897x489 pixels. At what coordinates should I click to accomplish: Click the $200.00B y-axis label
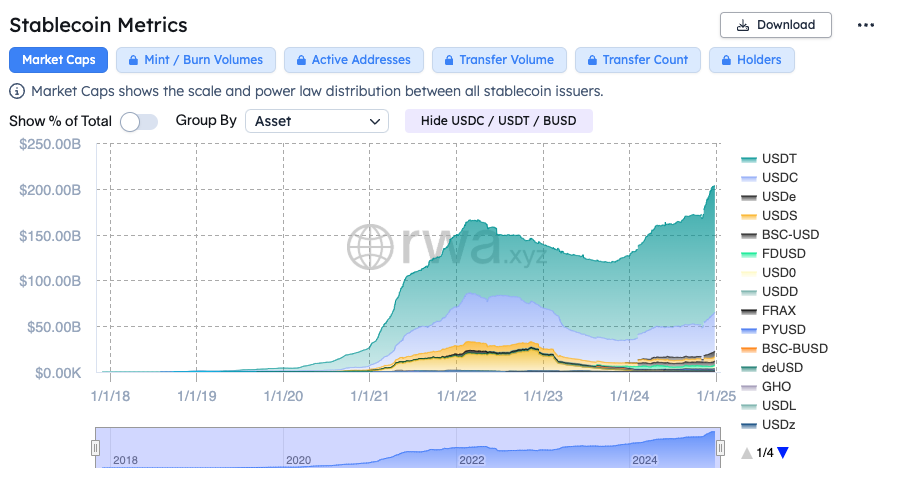50,190
